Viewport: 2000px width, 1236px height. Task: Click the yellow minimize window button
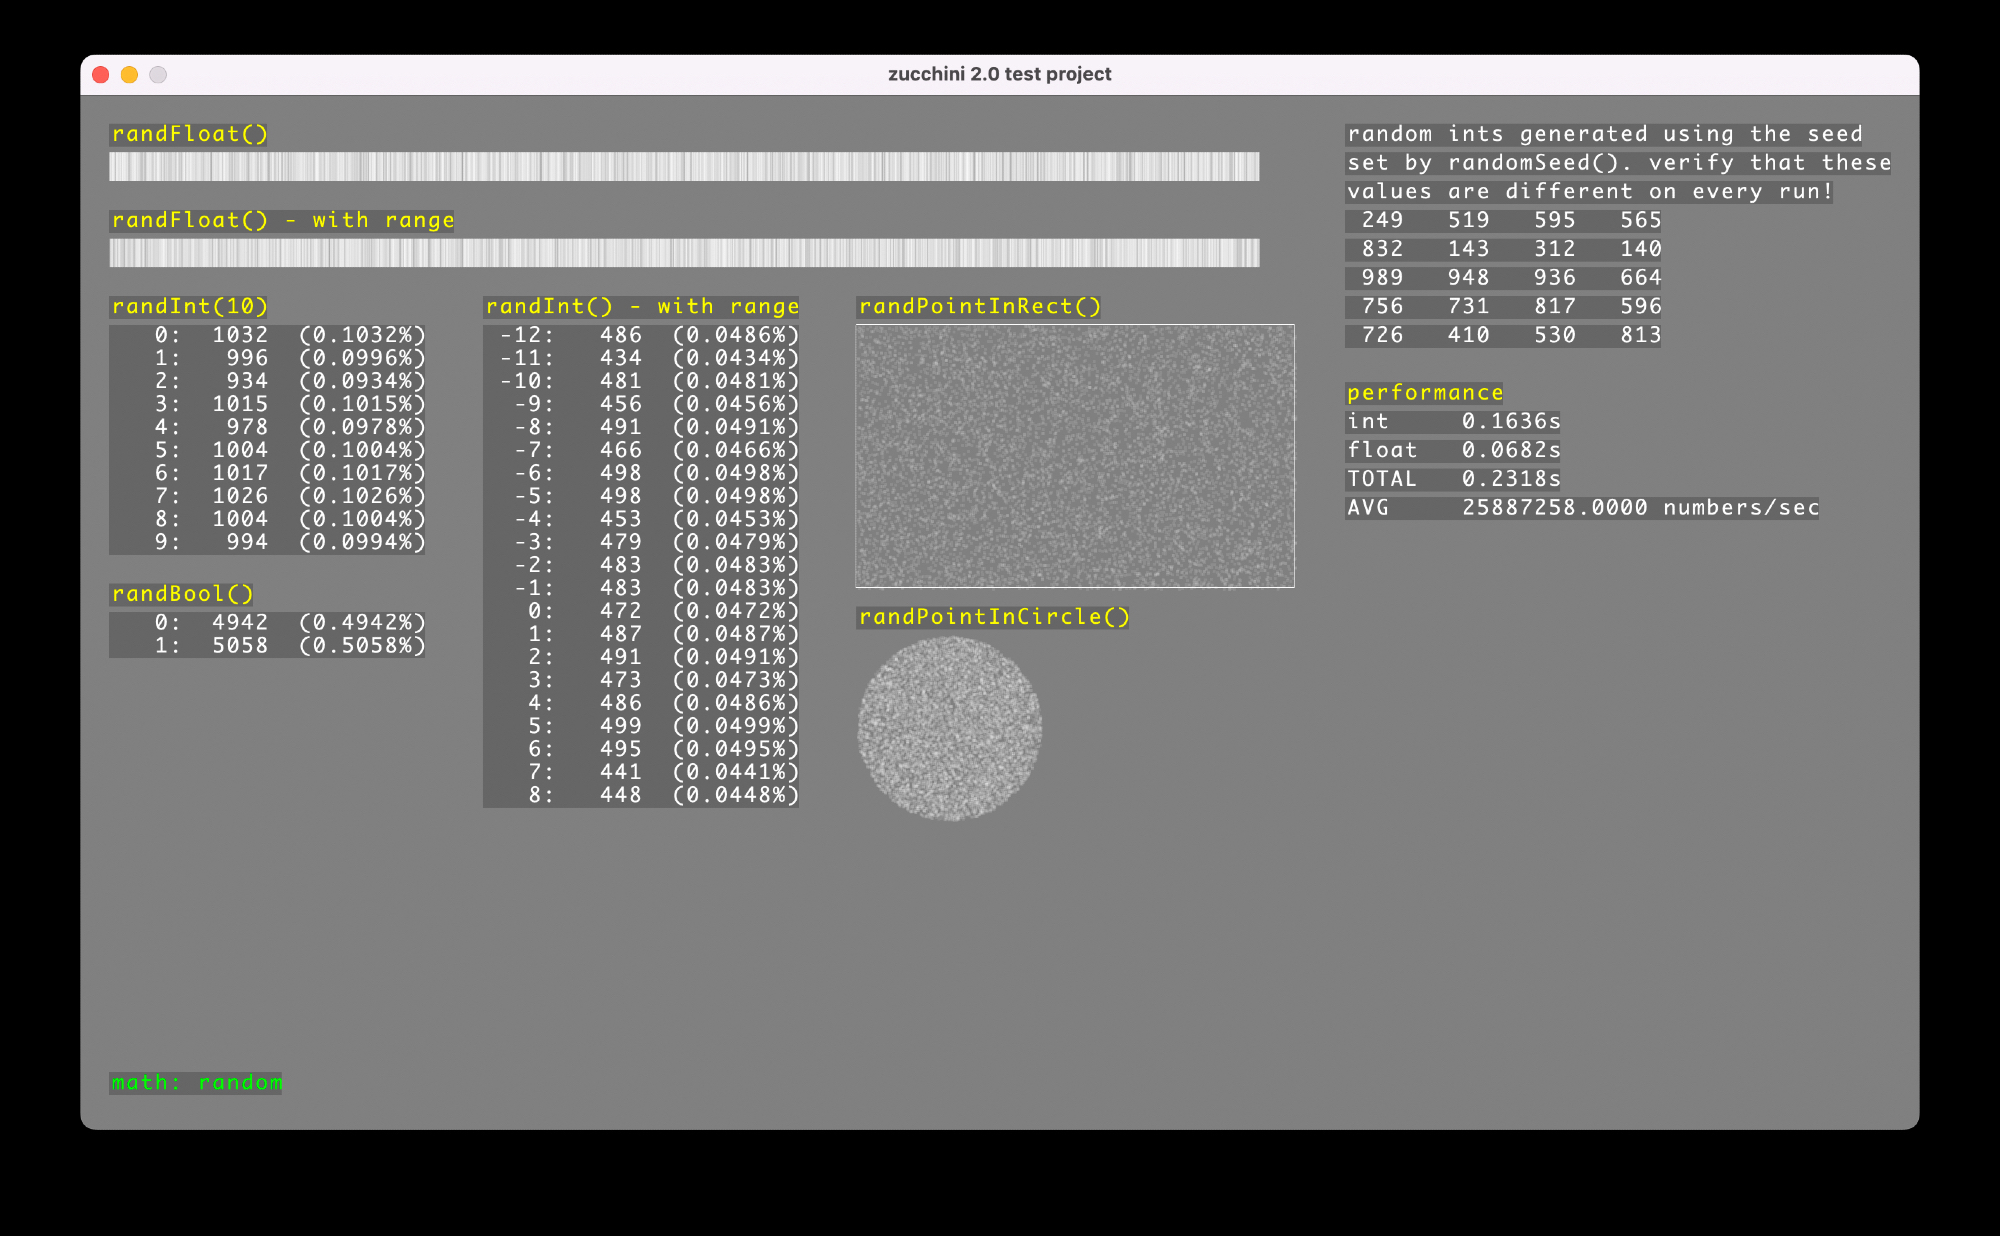[129, 75]
